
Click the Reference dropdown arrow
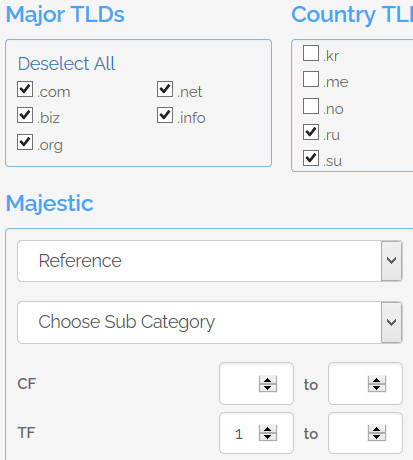click(x=392, y=261)
